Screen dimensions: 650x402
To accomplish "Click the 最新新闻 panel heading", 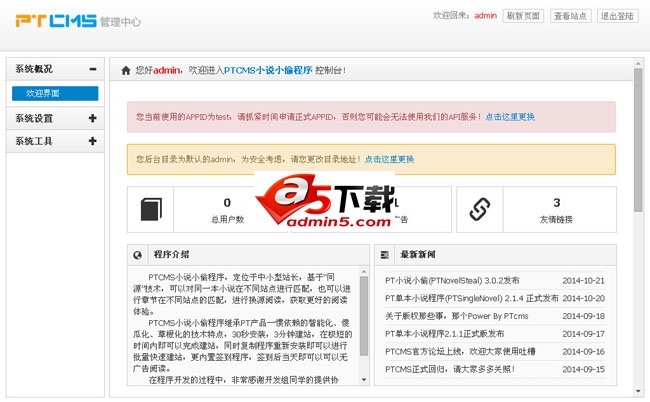I will tap(418, 254).
